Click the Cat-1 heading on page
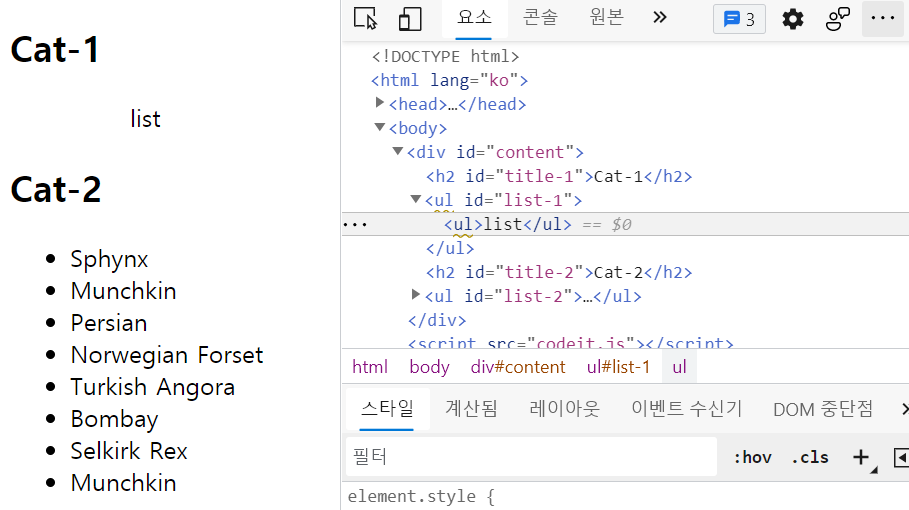 pyautogui.click(x=55, y=50)
